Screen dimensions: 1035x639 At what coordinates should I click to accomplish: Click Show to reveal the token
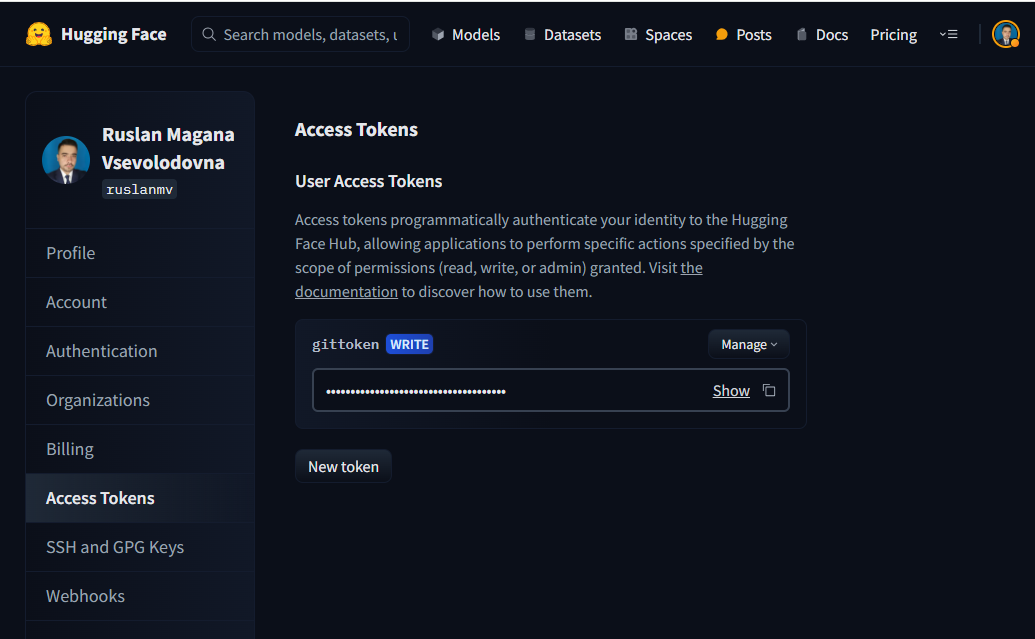(x=731, y=390)
